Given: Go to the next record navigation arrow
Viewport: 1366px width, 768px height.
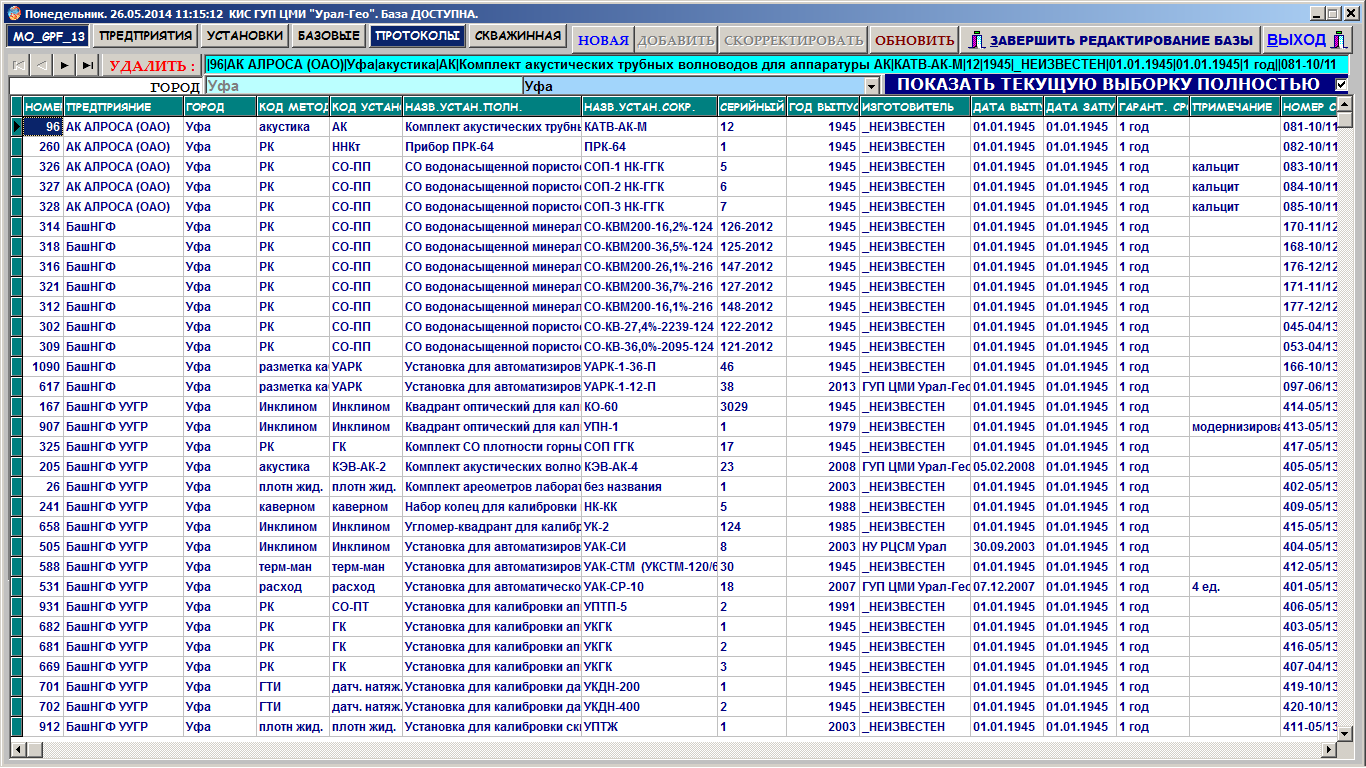Looking at the screenshot, I should pos(64,65).
